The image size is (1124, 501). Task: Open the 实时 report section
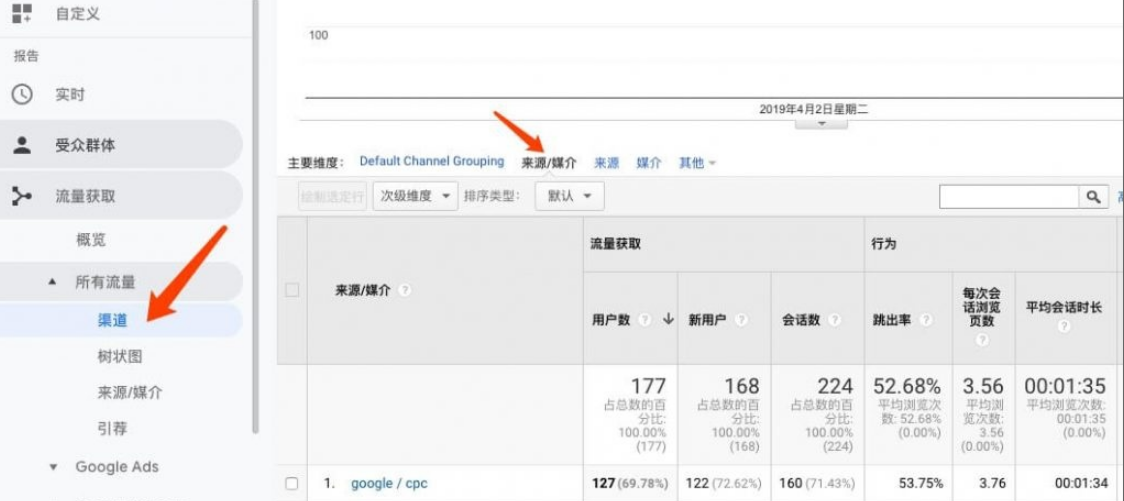(70, 95)
